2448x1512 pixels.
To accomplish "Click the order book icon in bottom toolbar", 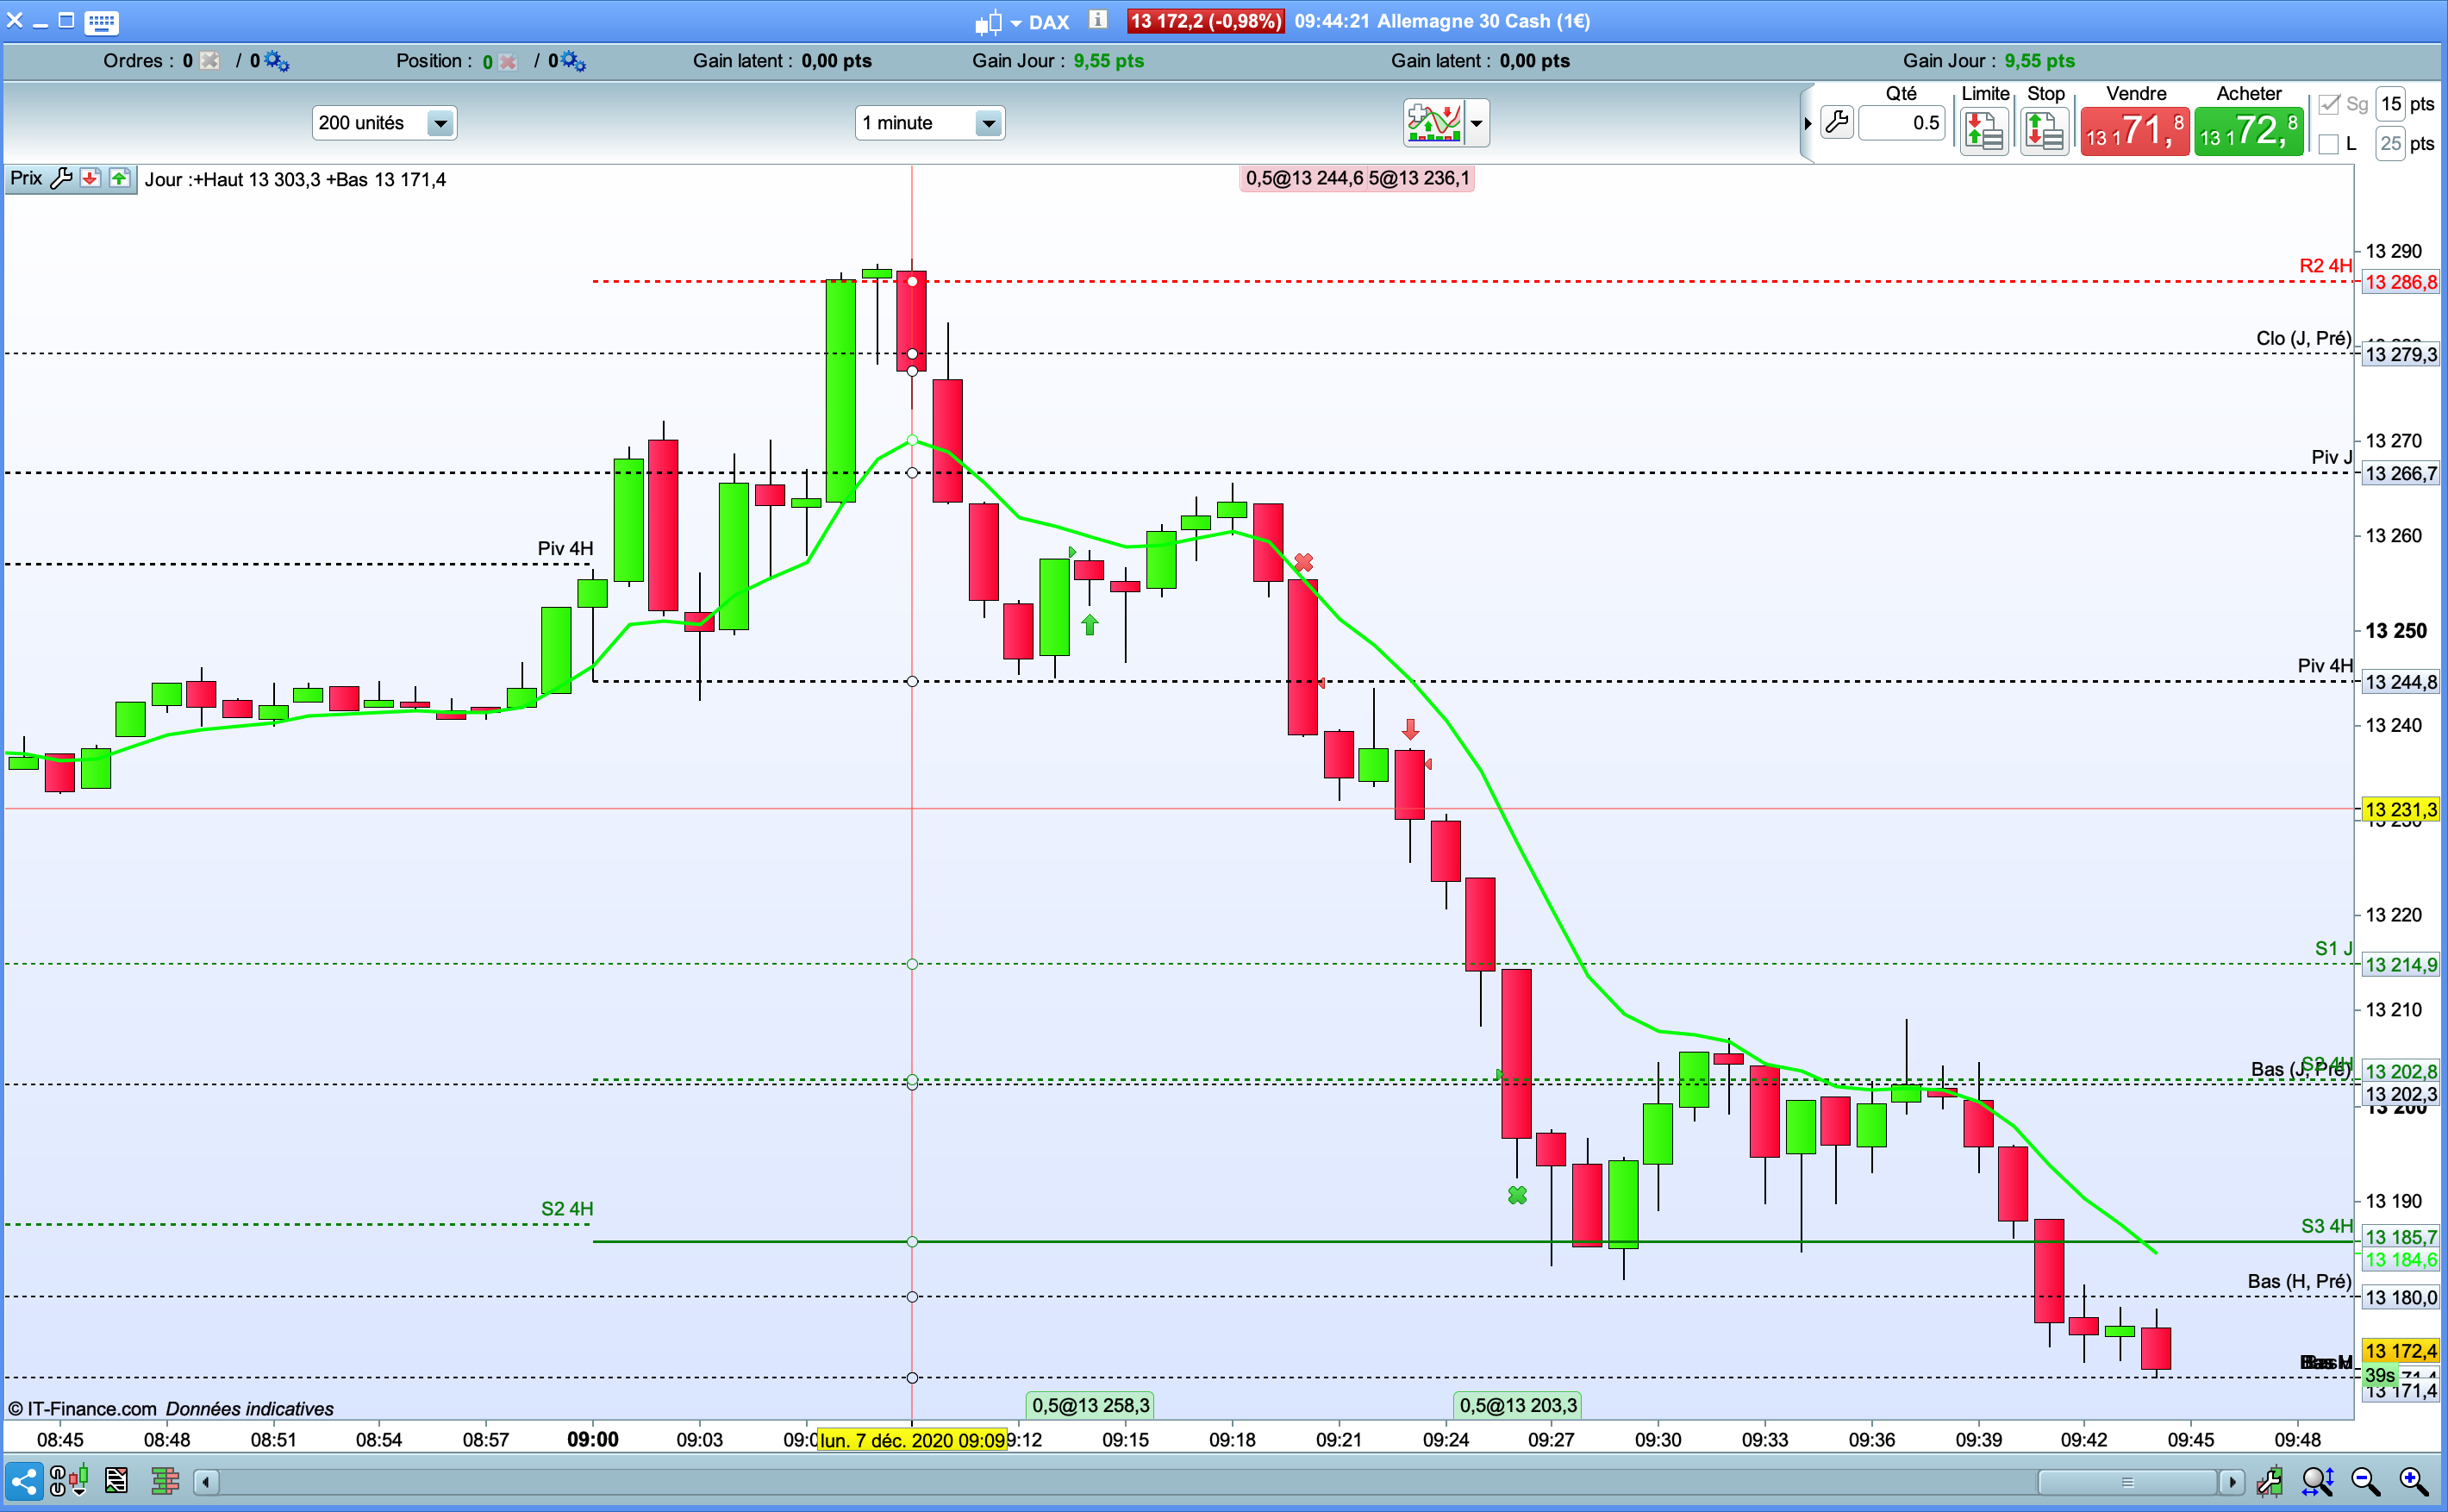I will (x=165, y=1480).
